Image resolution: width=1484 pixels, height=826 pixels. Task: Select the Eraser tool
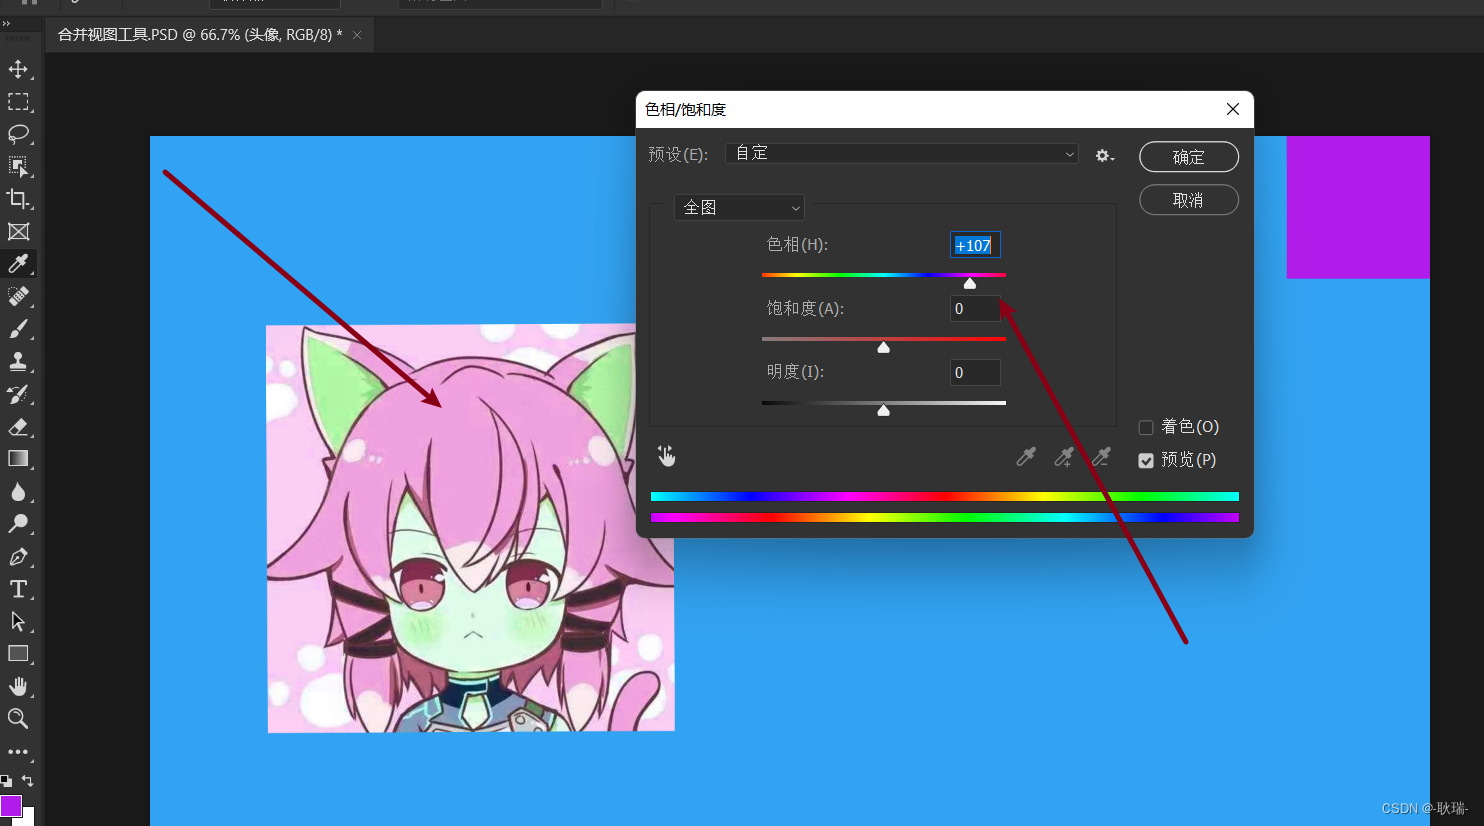[20, 427]
